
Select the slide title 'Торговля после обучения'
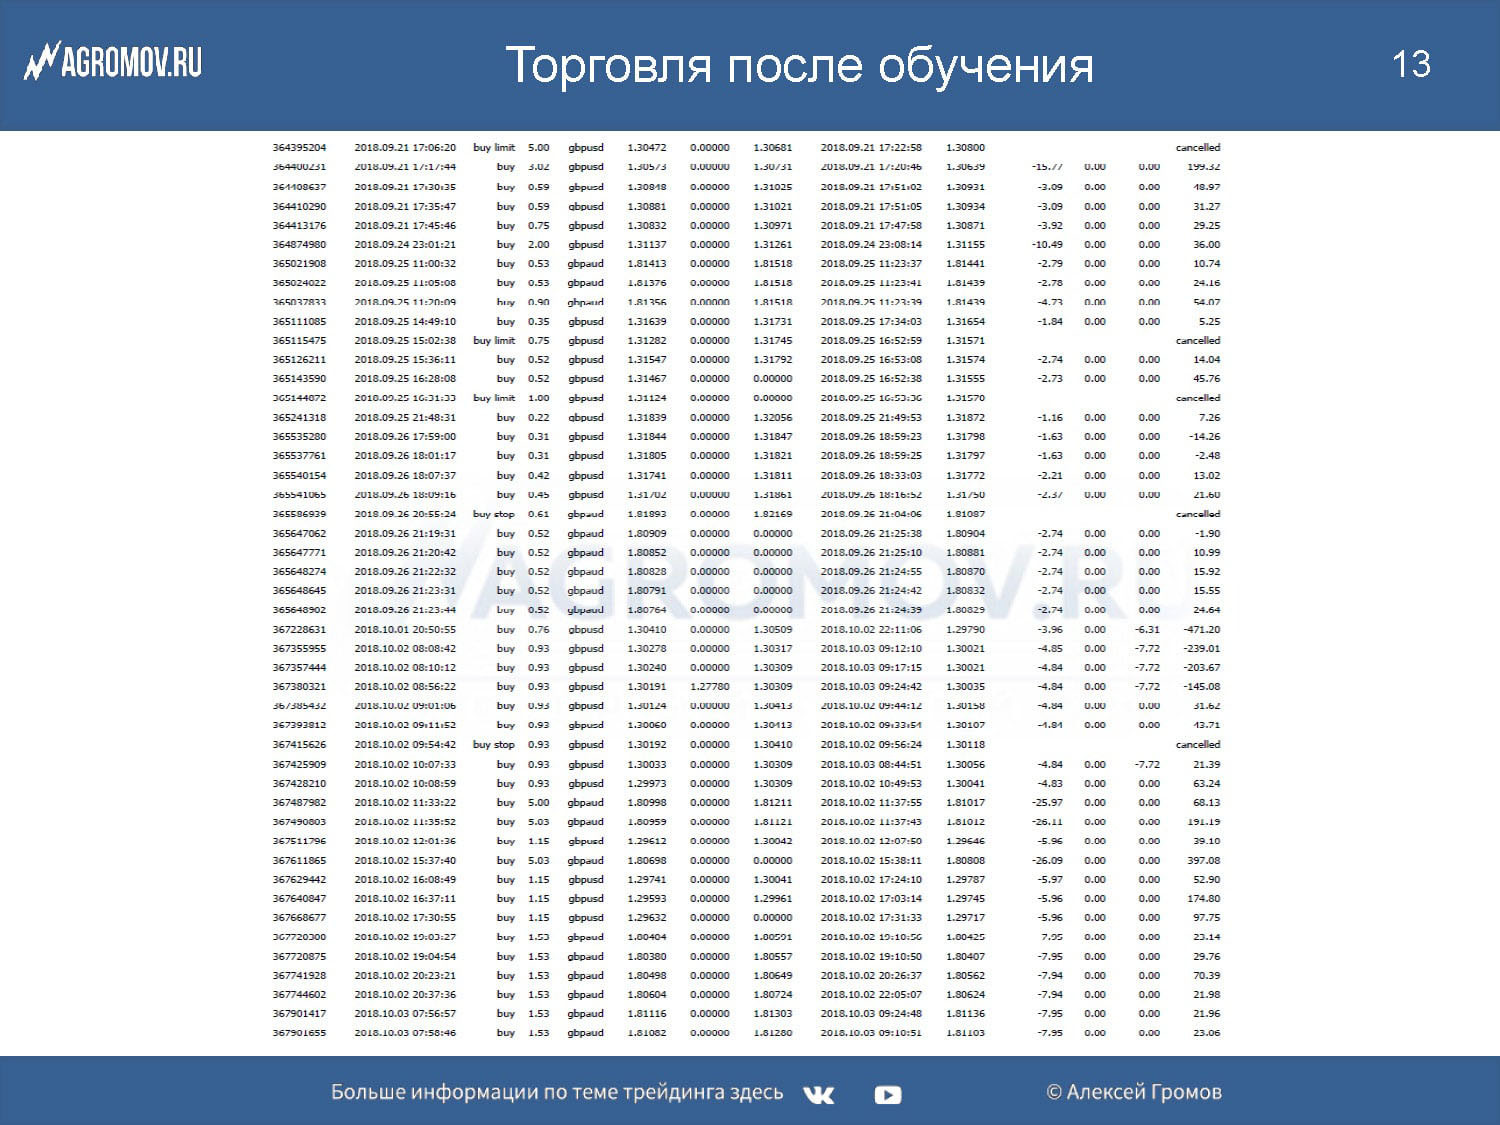click(x=799, y=66)
